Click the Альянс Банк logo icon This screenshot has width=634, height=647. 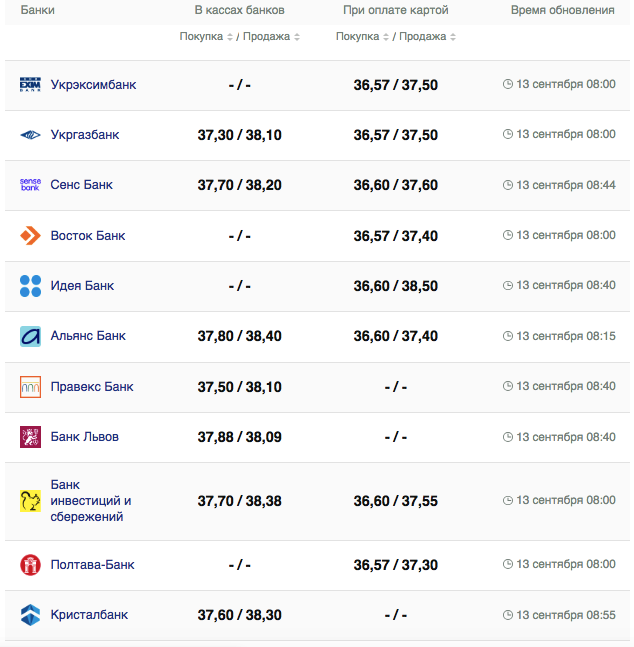coord(30,336)
